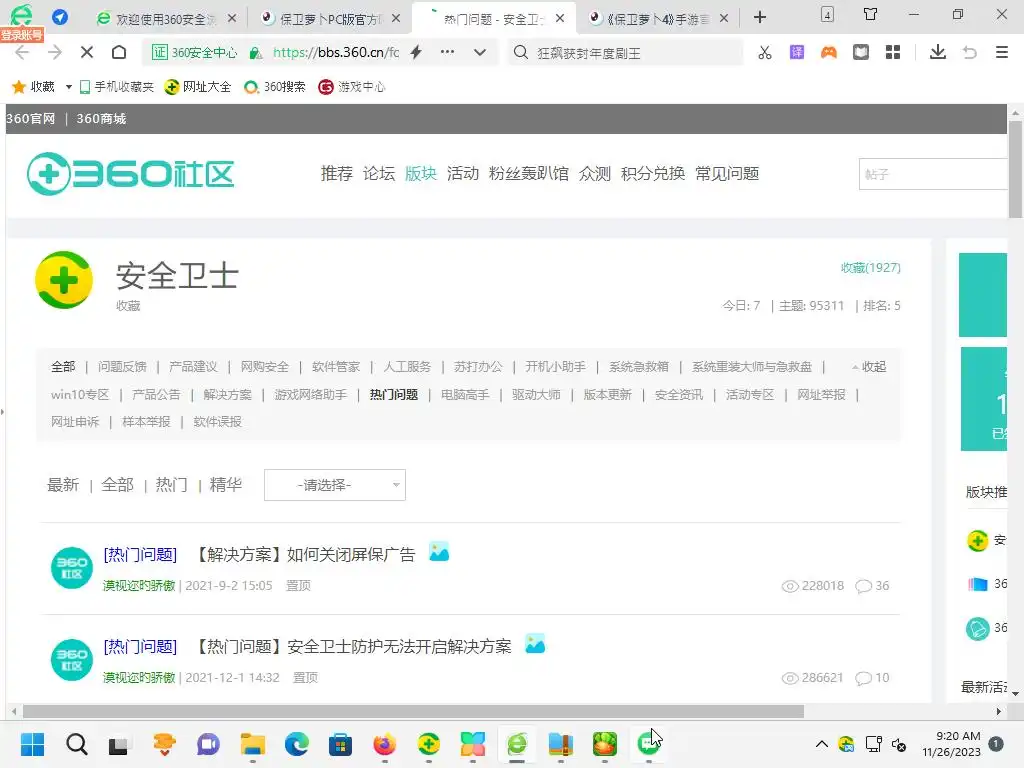Image resolution: width=1024 pixels, height=768 pixels.
Task: Open 手机收藏夹 bookmark
Action: pos(116,87)
